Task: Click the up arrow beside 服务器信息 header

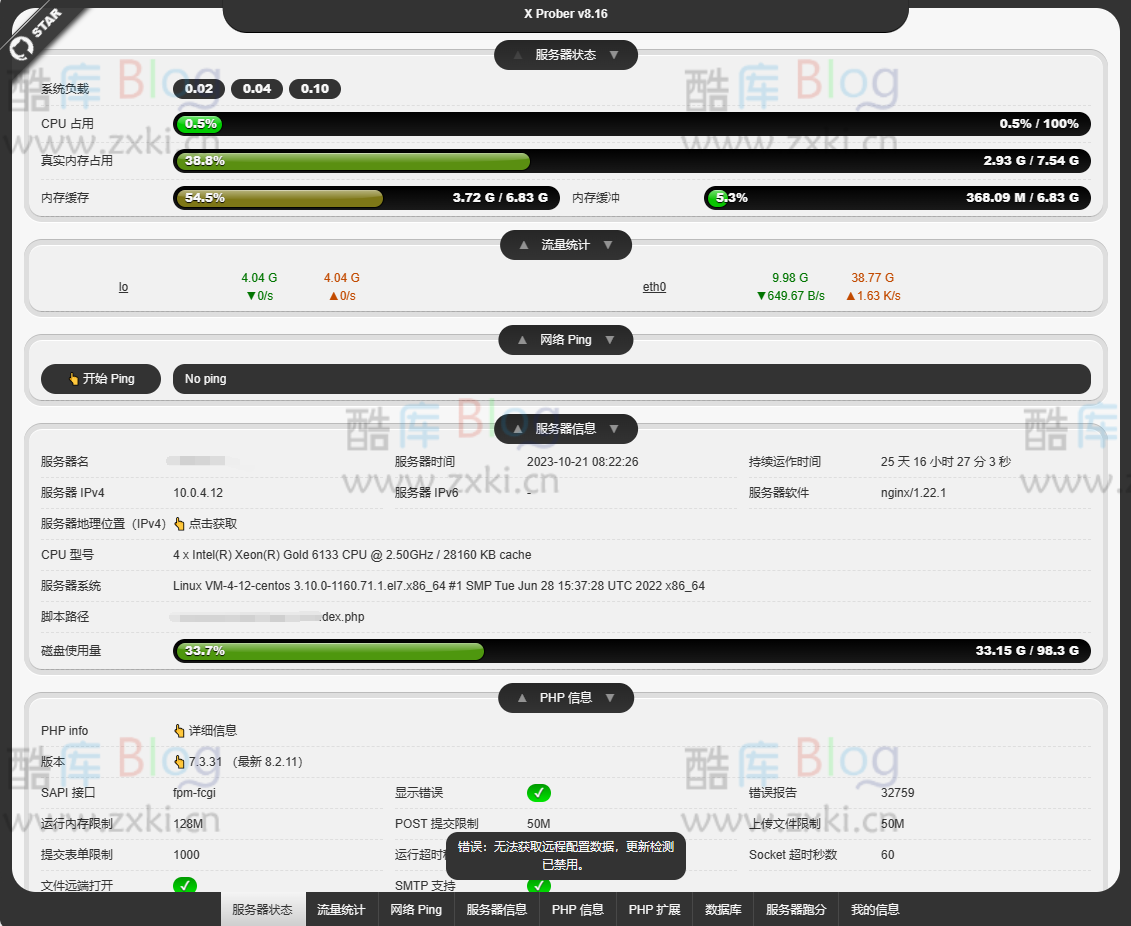Action: 518,429
